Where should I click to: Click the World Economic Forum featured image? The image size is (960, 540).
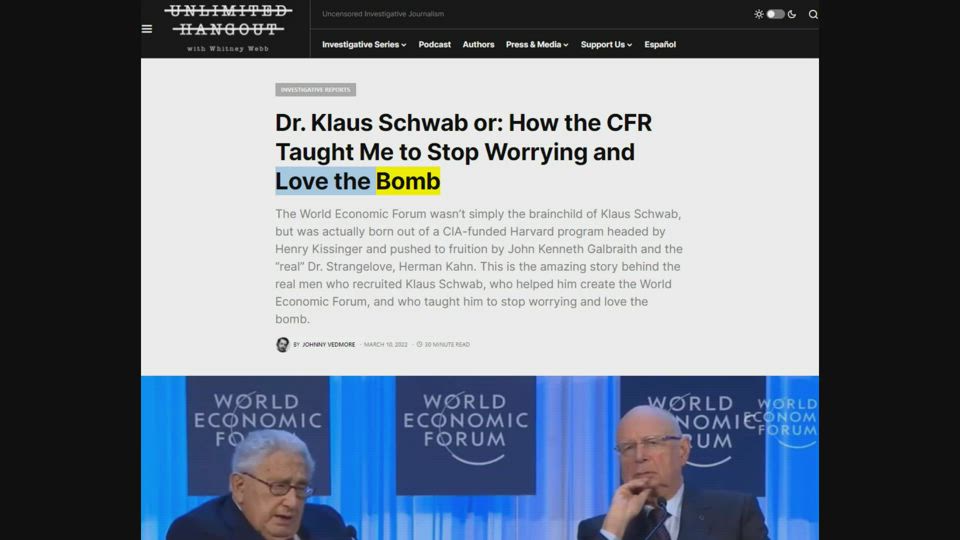(479, 457)
